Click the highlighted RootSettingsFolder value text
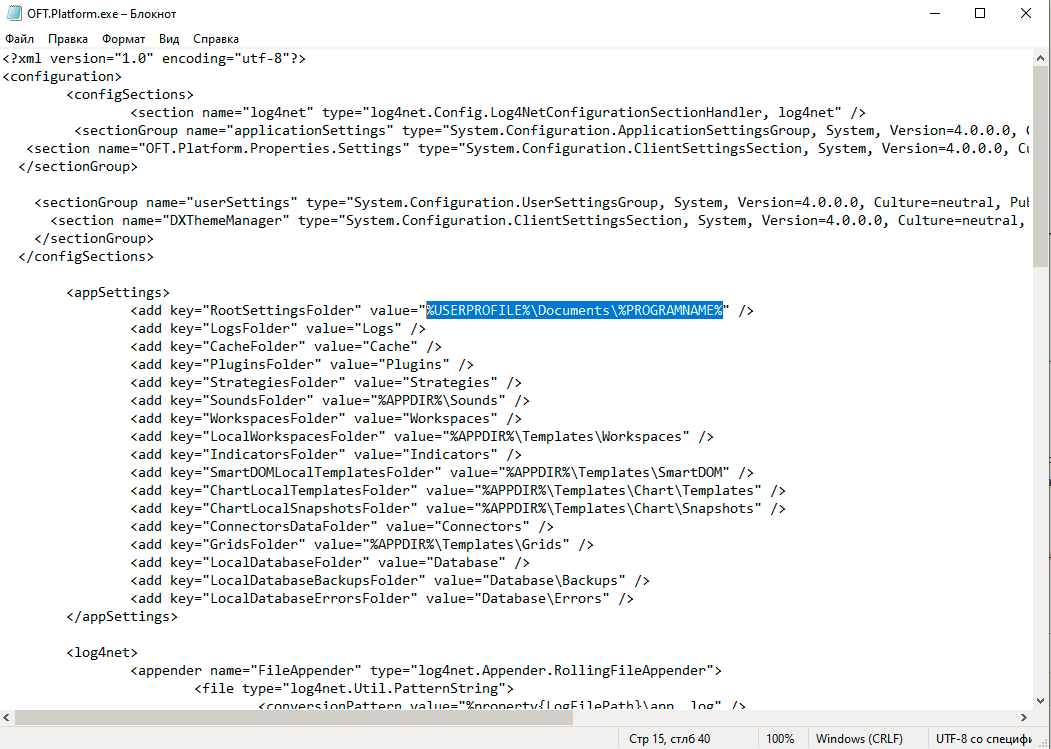Screen dimensions: 1051x749 tap(575, 310)
